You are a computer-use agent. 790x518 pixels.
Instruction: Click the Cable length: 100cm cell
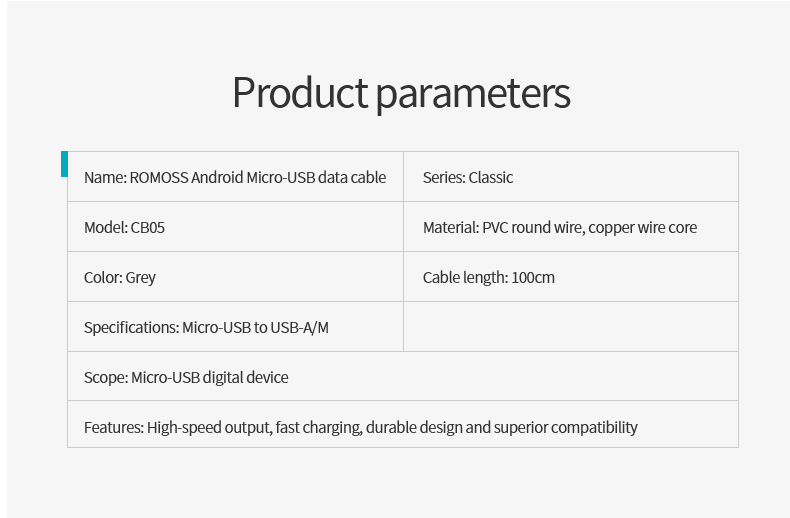(571, 277)
